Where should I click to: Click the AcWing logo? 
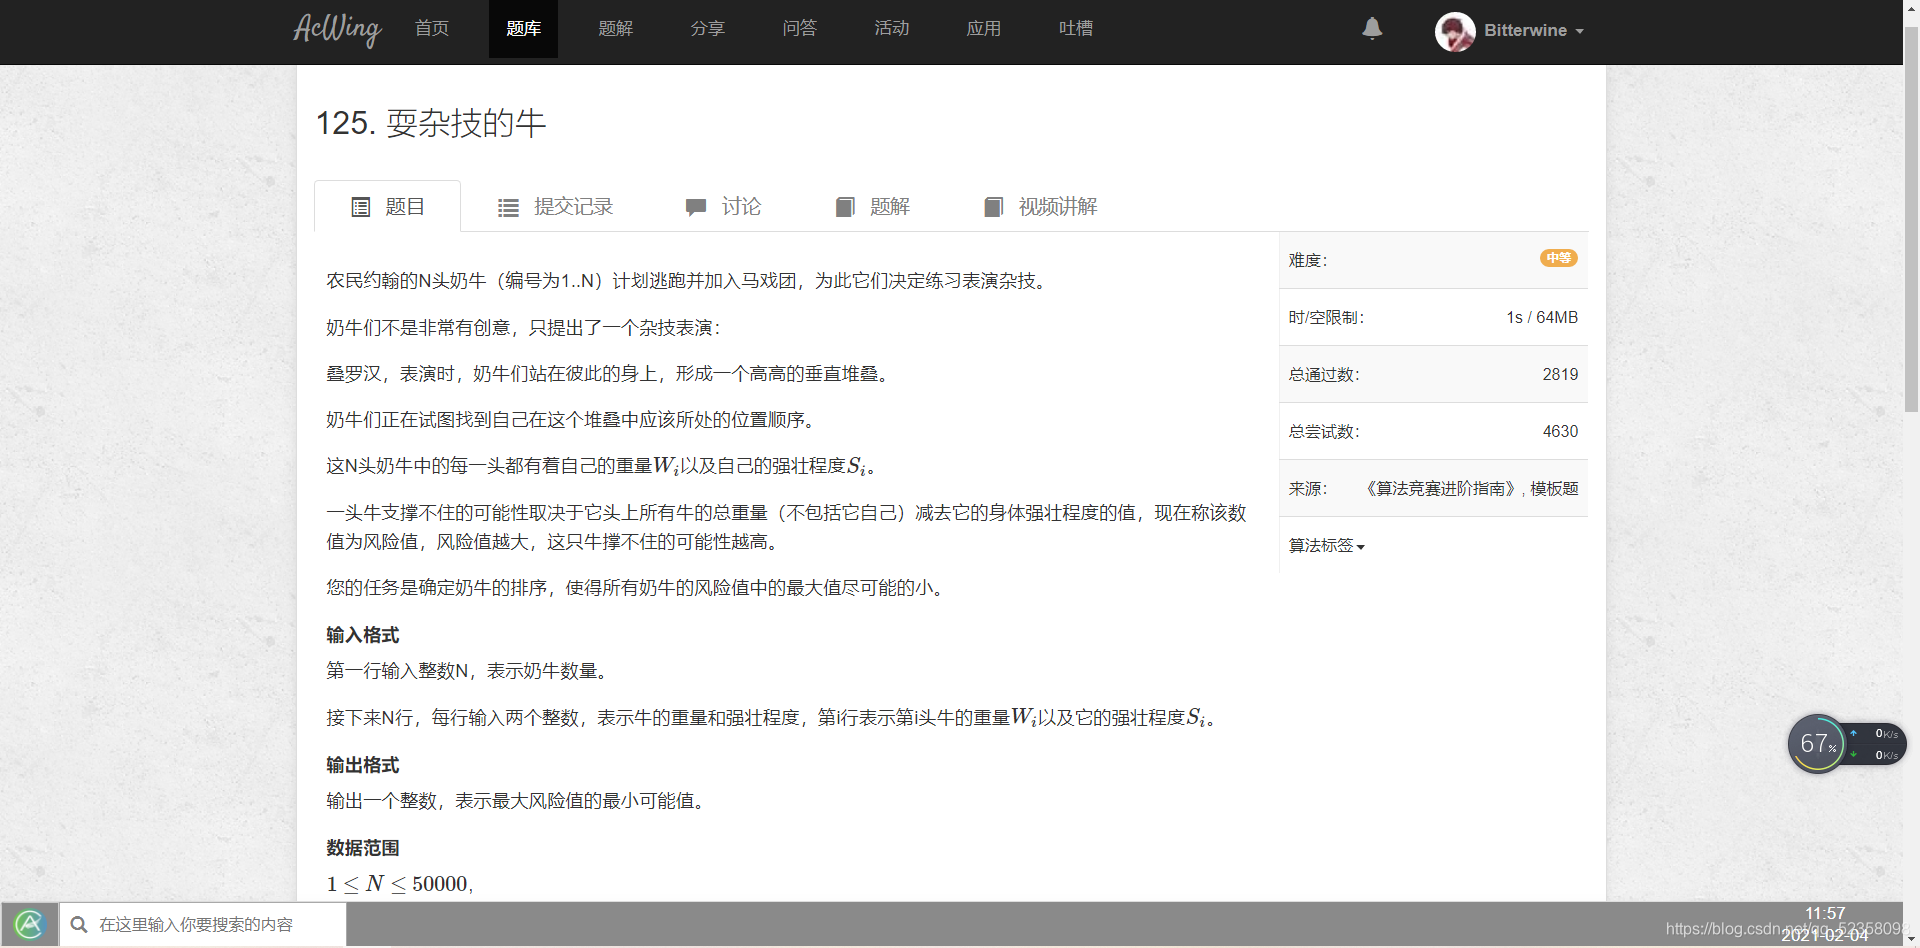337,29
